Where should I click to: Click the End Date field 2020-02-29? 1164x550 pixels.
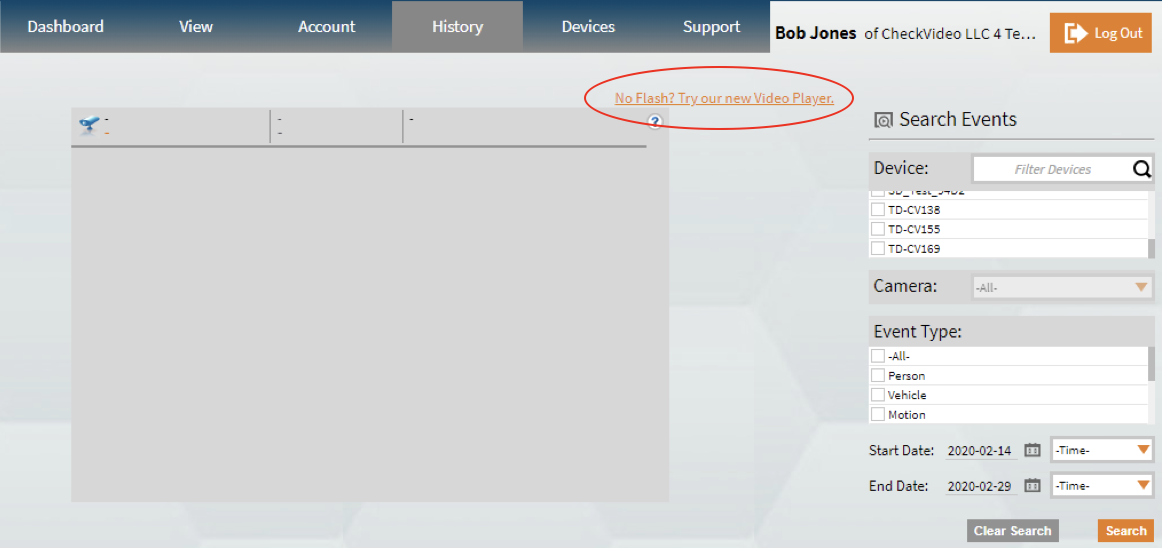981,487
